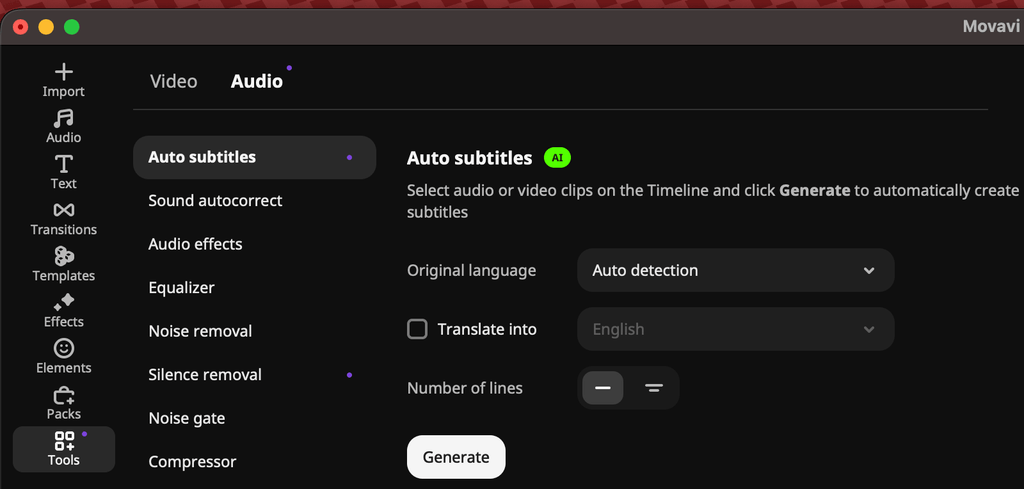1024x489 pixels.
Task: Open Noise removal tool
Action: click(x=255, y=331)
